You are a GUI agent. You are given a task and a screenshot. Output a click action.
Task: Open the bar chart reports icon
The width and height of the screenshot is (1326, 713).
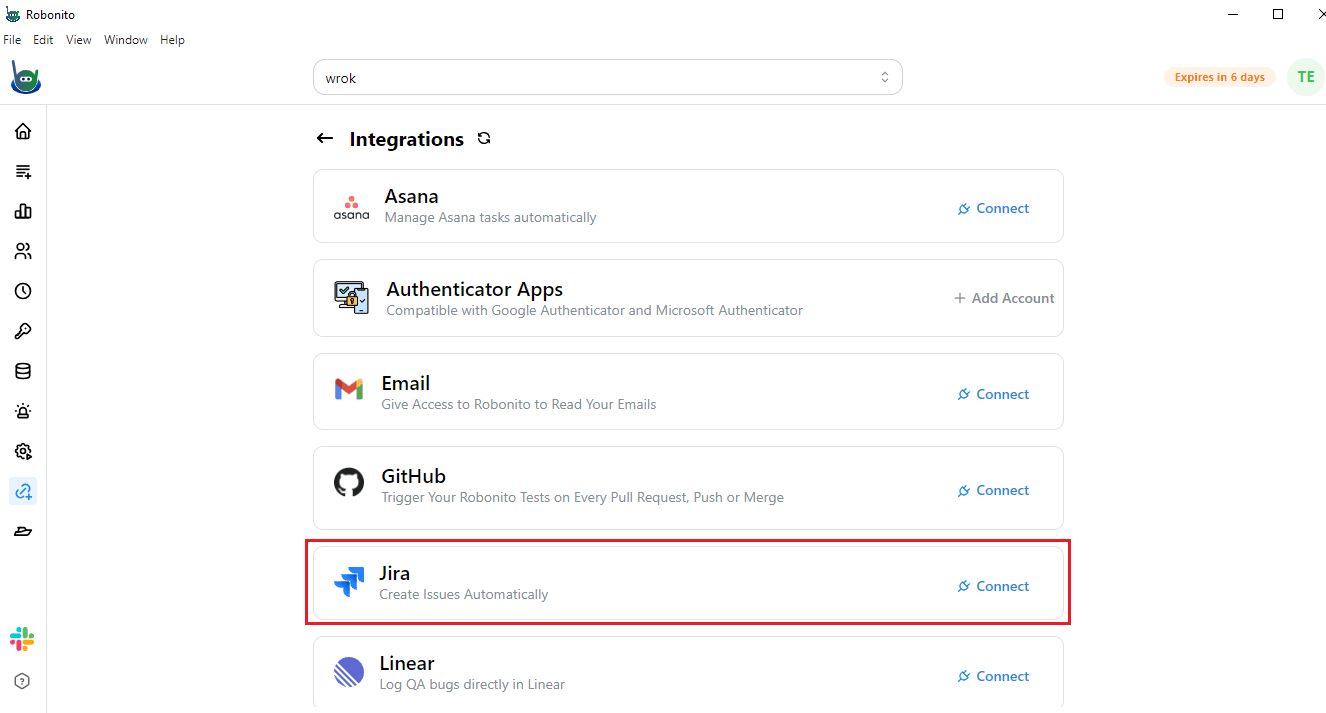(22, 211)
